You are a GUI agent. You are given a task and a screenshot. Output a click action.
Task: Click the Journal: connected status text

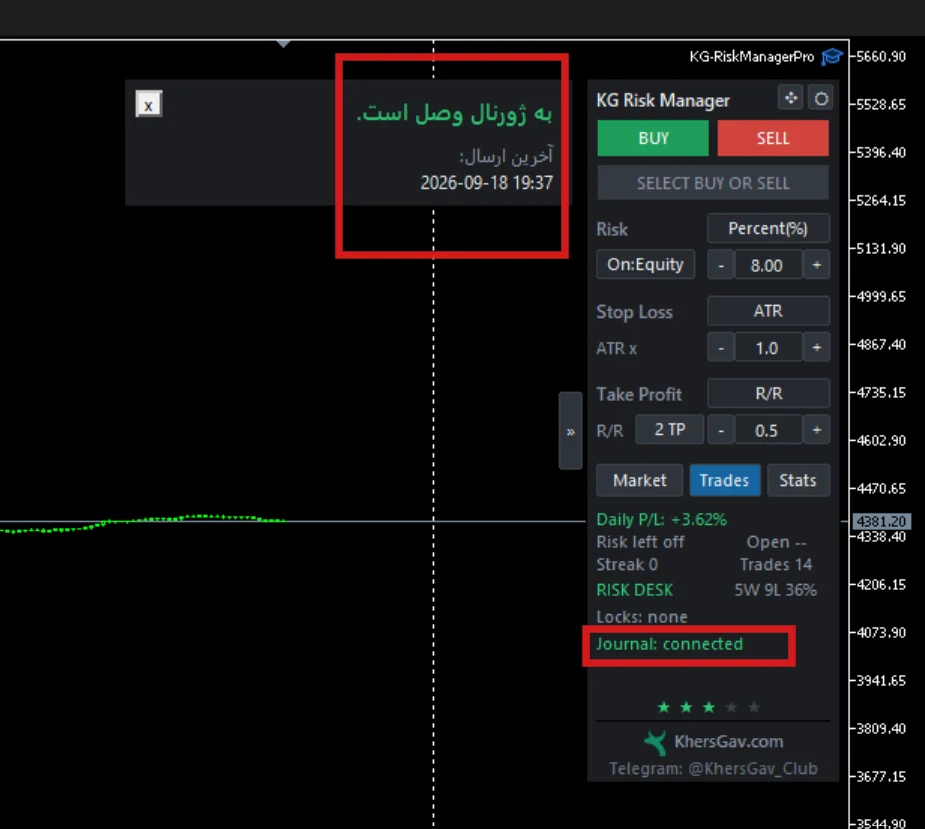669,644
